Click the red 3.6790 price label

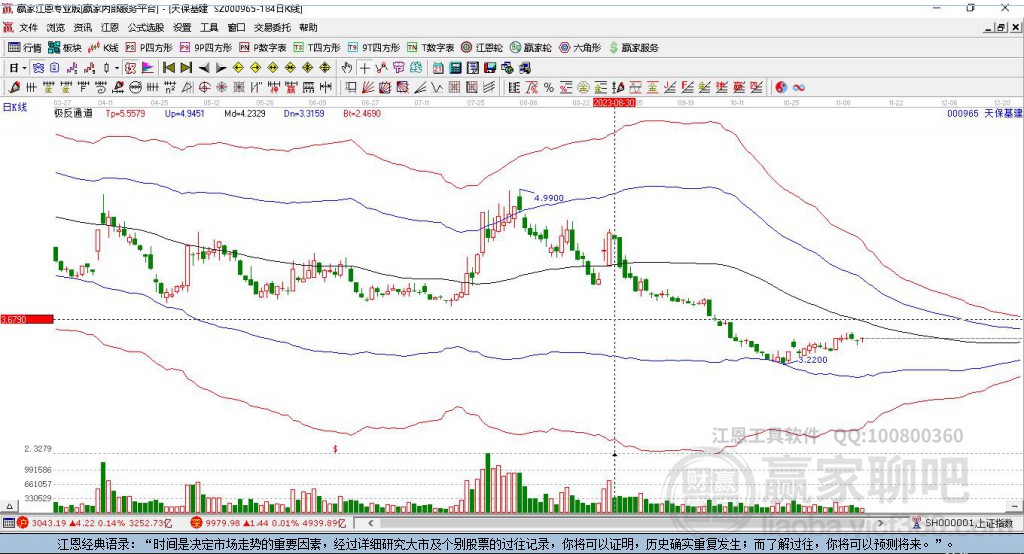[27, 319]
